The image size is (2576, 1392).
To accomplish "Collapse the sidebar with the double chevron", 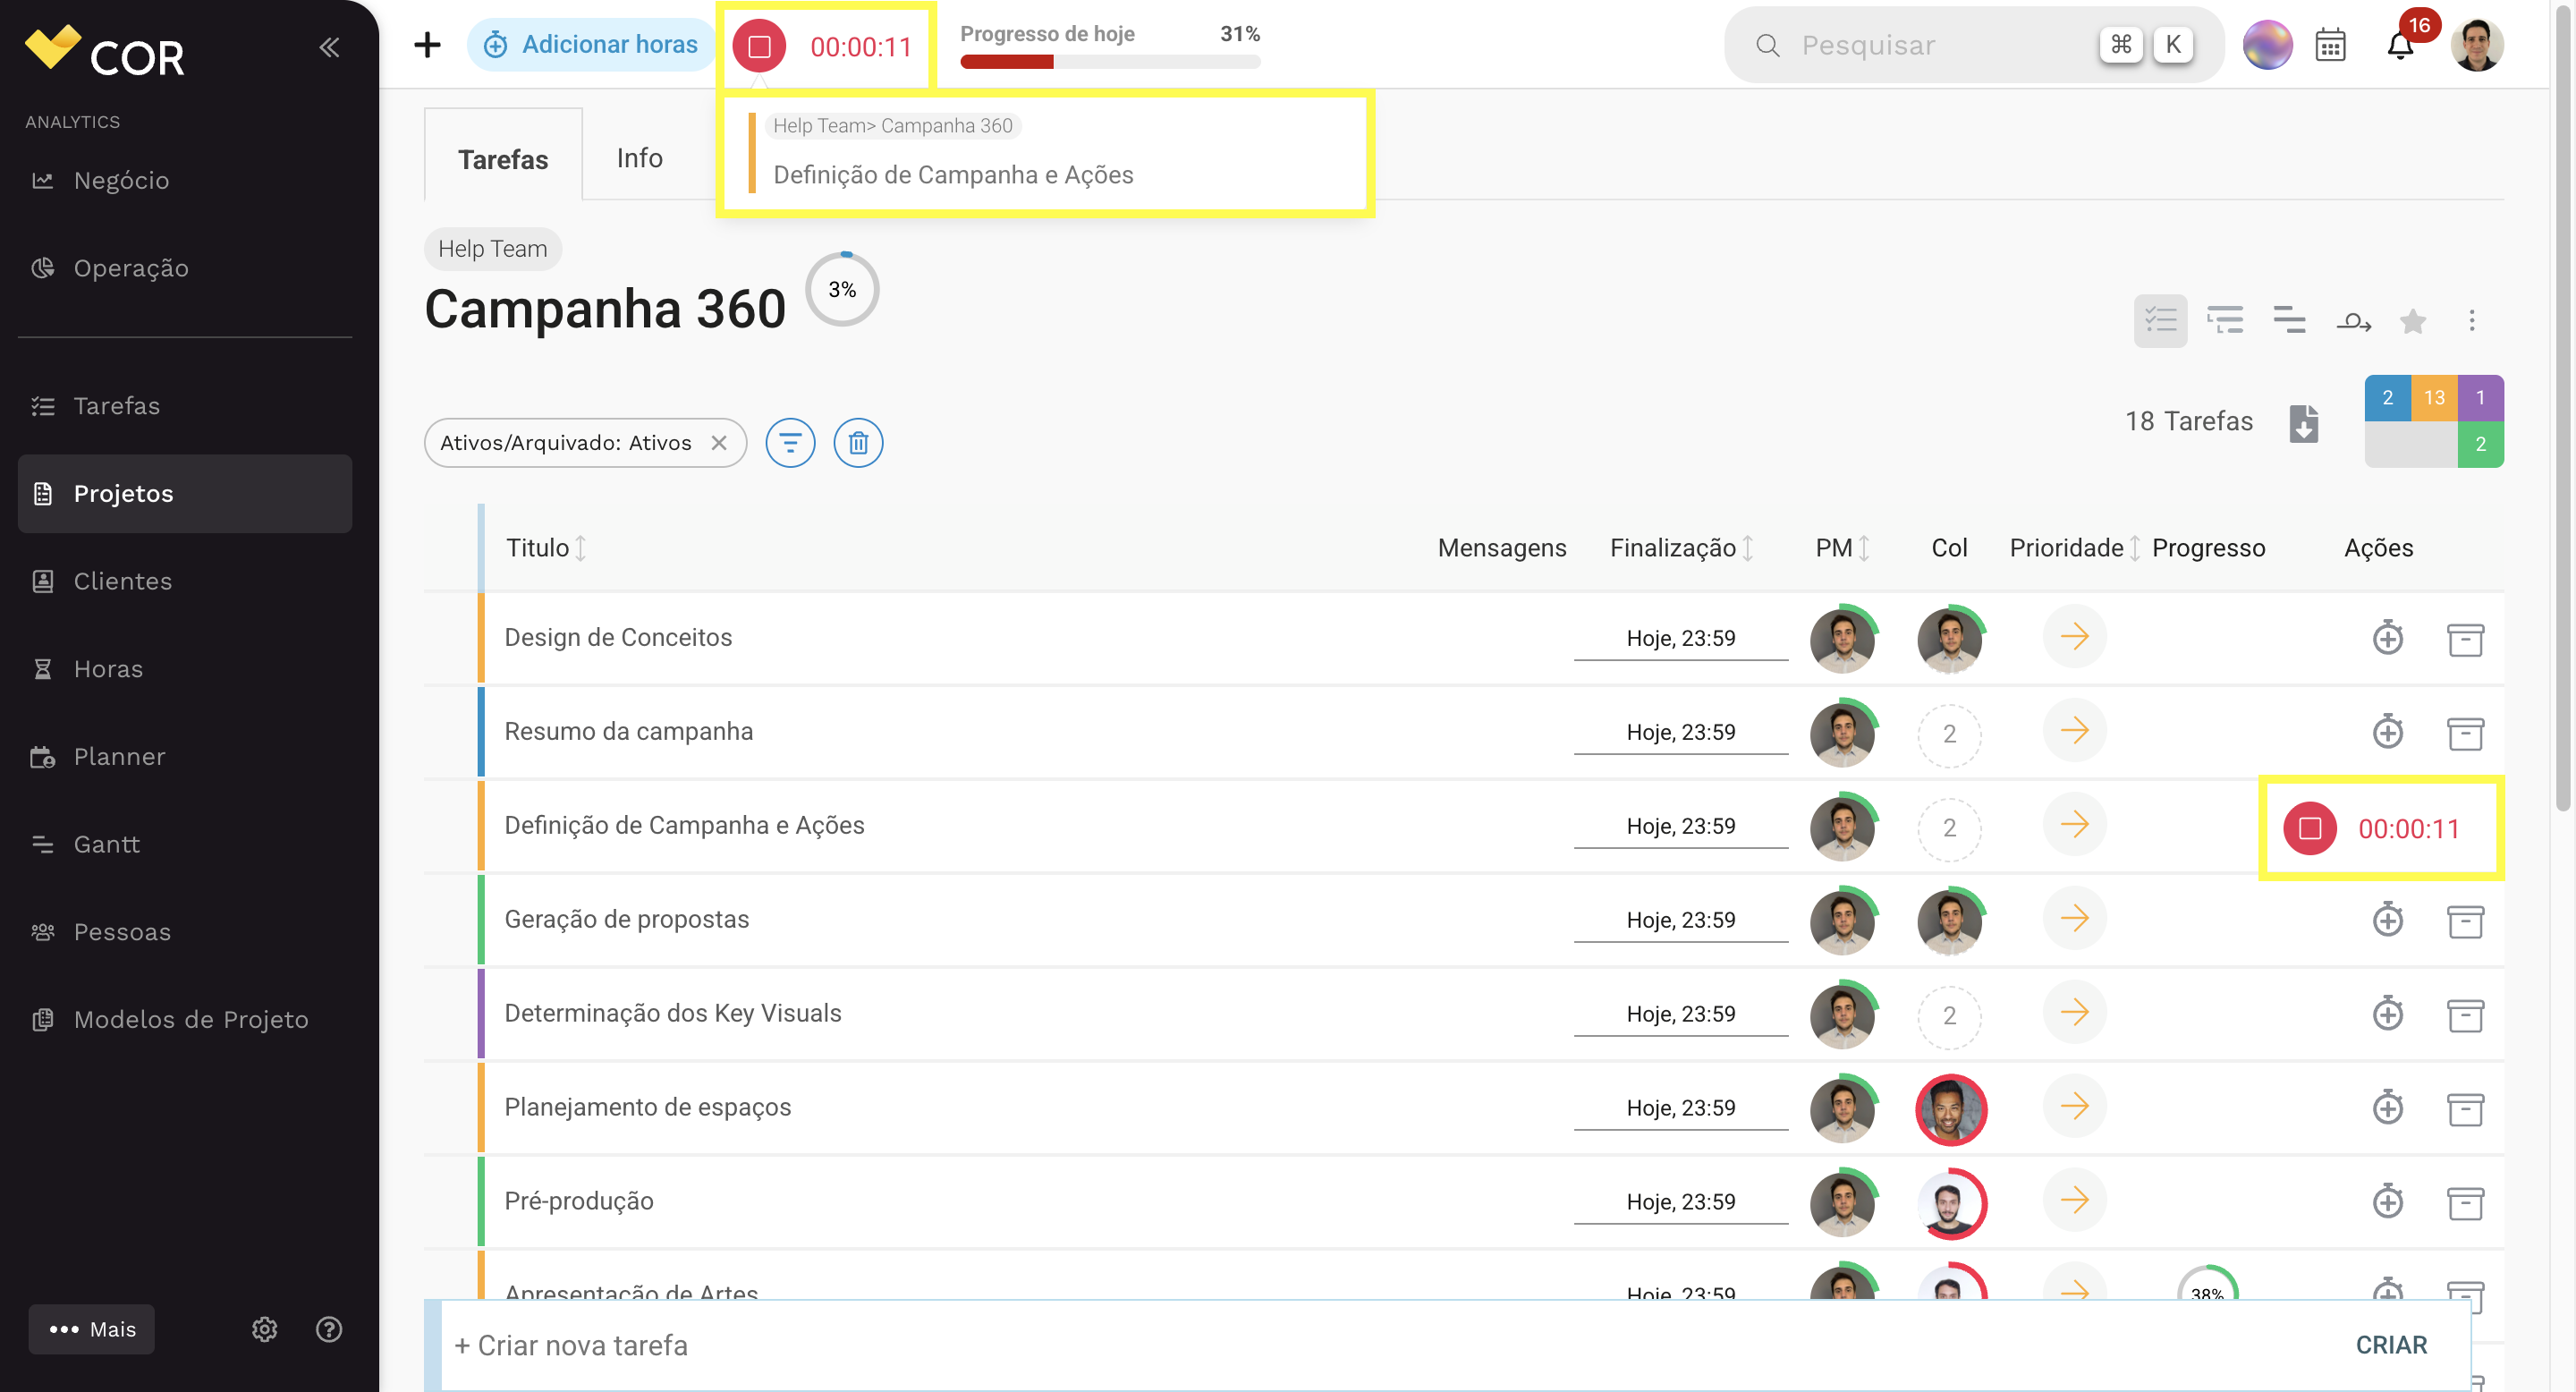I will 329,47.
